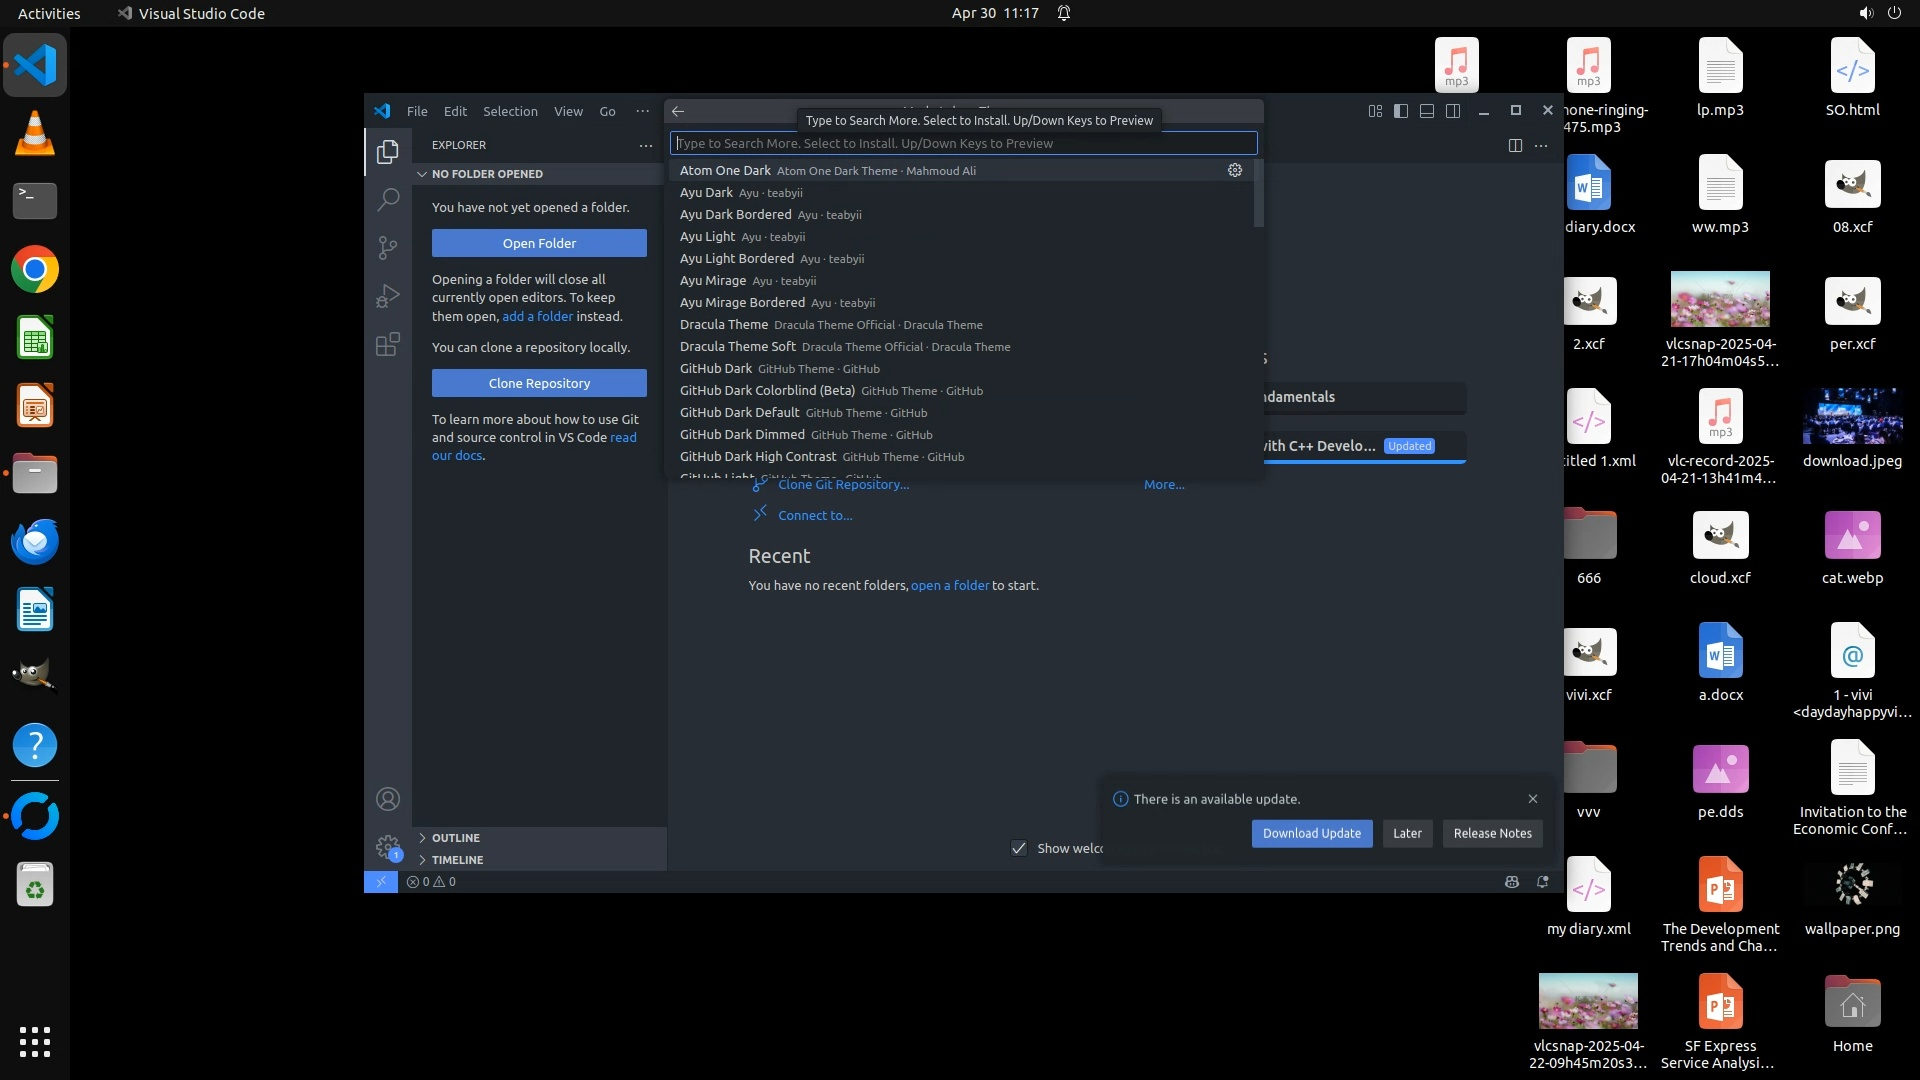Viewport: 1920px width, 1080px height.
Task: Open the Selection menu
Action: (x=510, y=111)
